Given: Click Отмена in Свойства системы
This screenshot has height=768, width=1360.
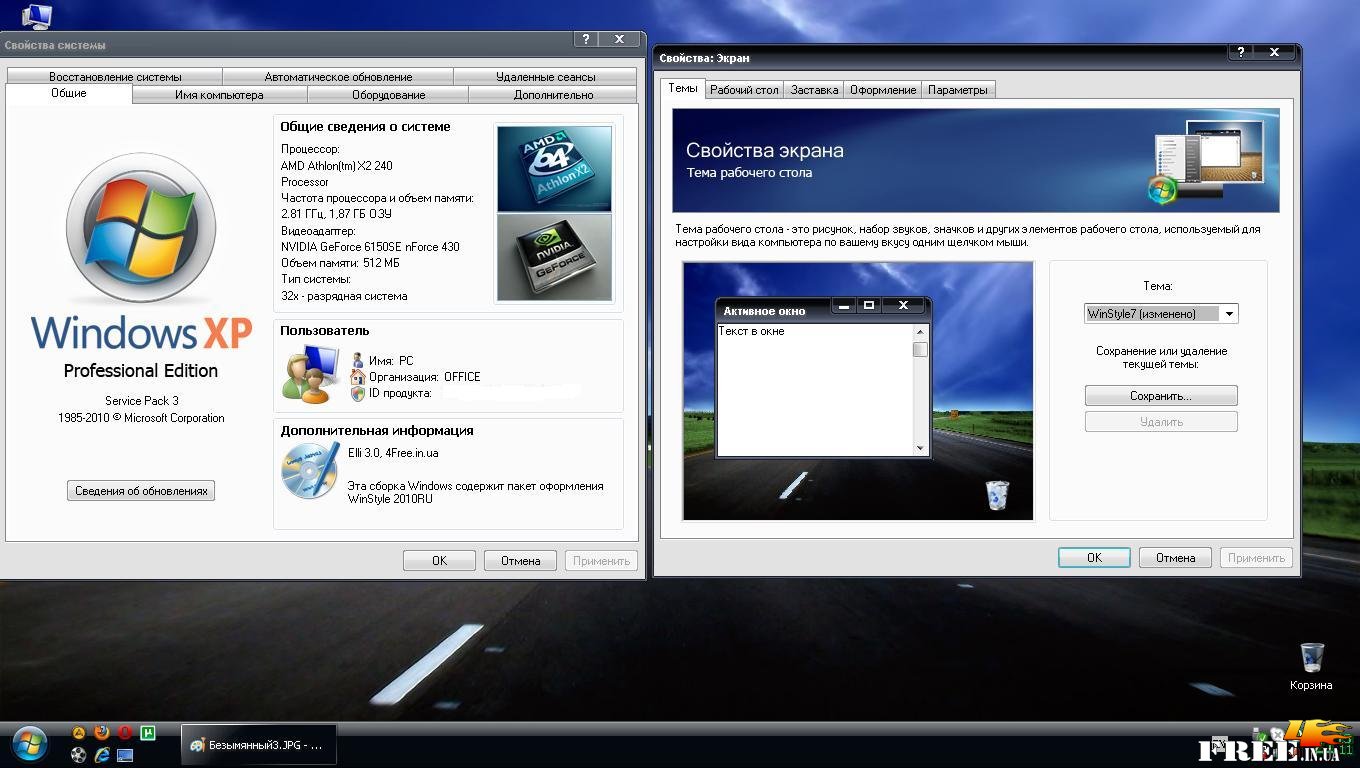Looking at the screenshot, I should pyautogui.click(x=520, y=561).
